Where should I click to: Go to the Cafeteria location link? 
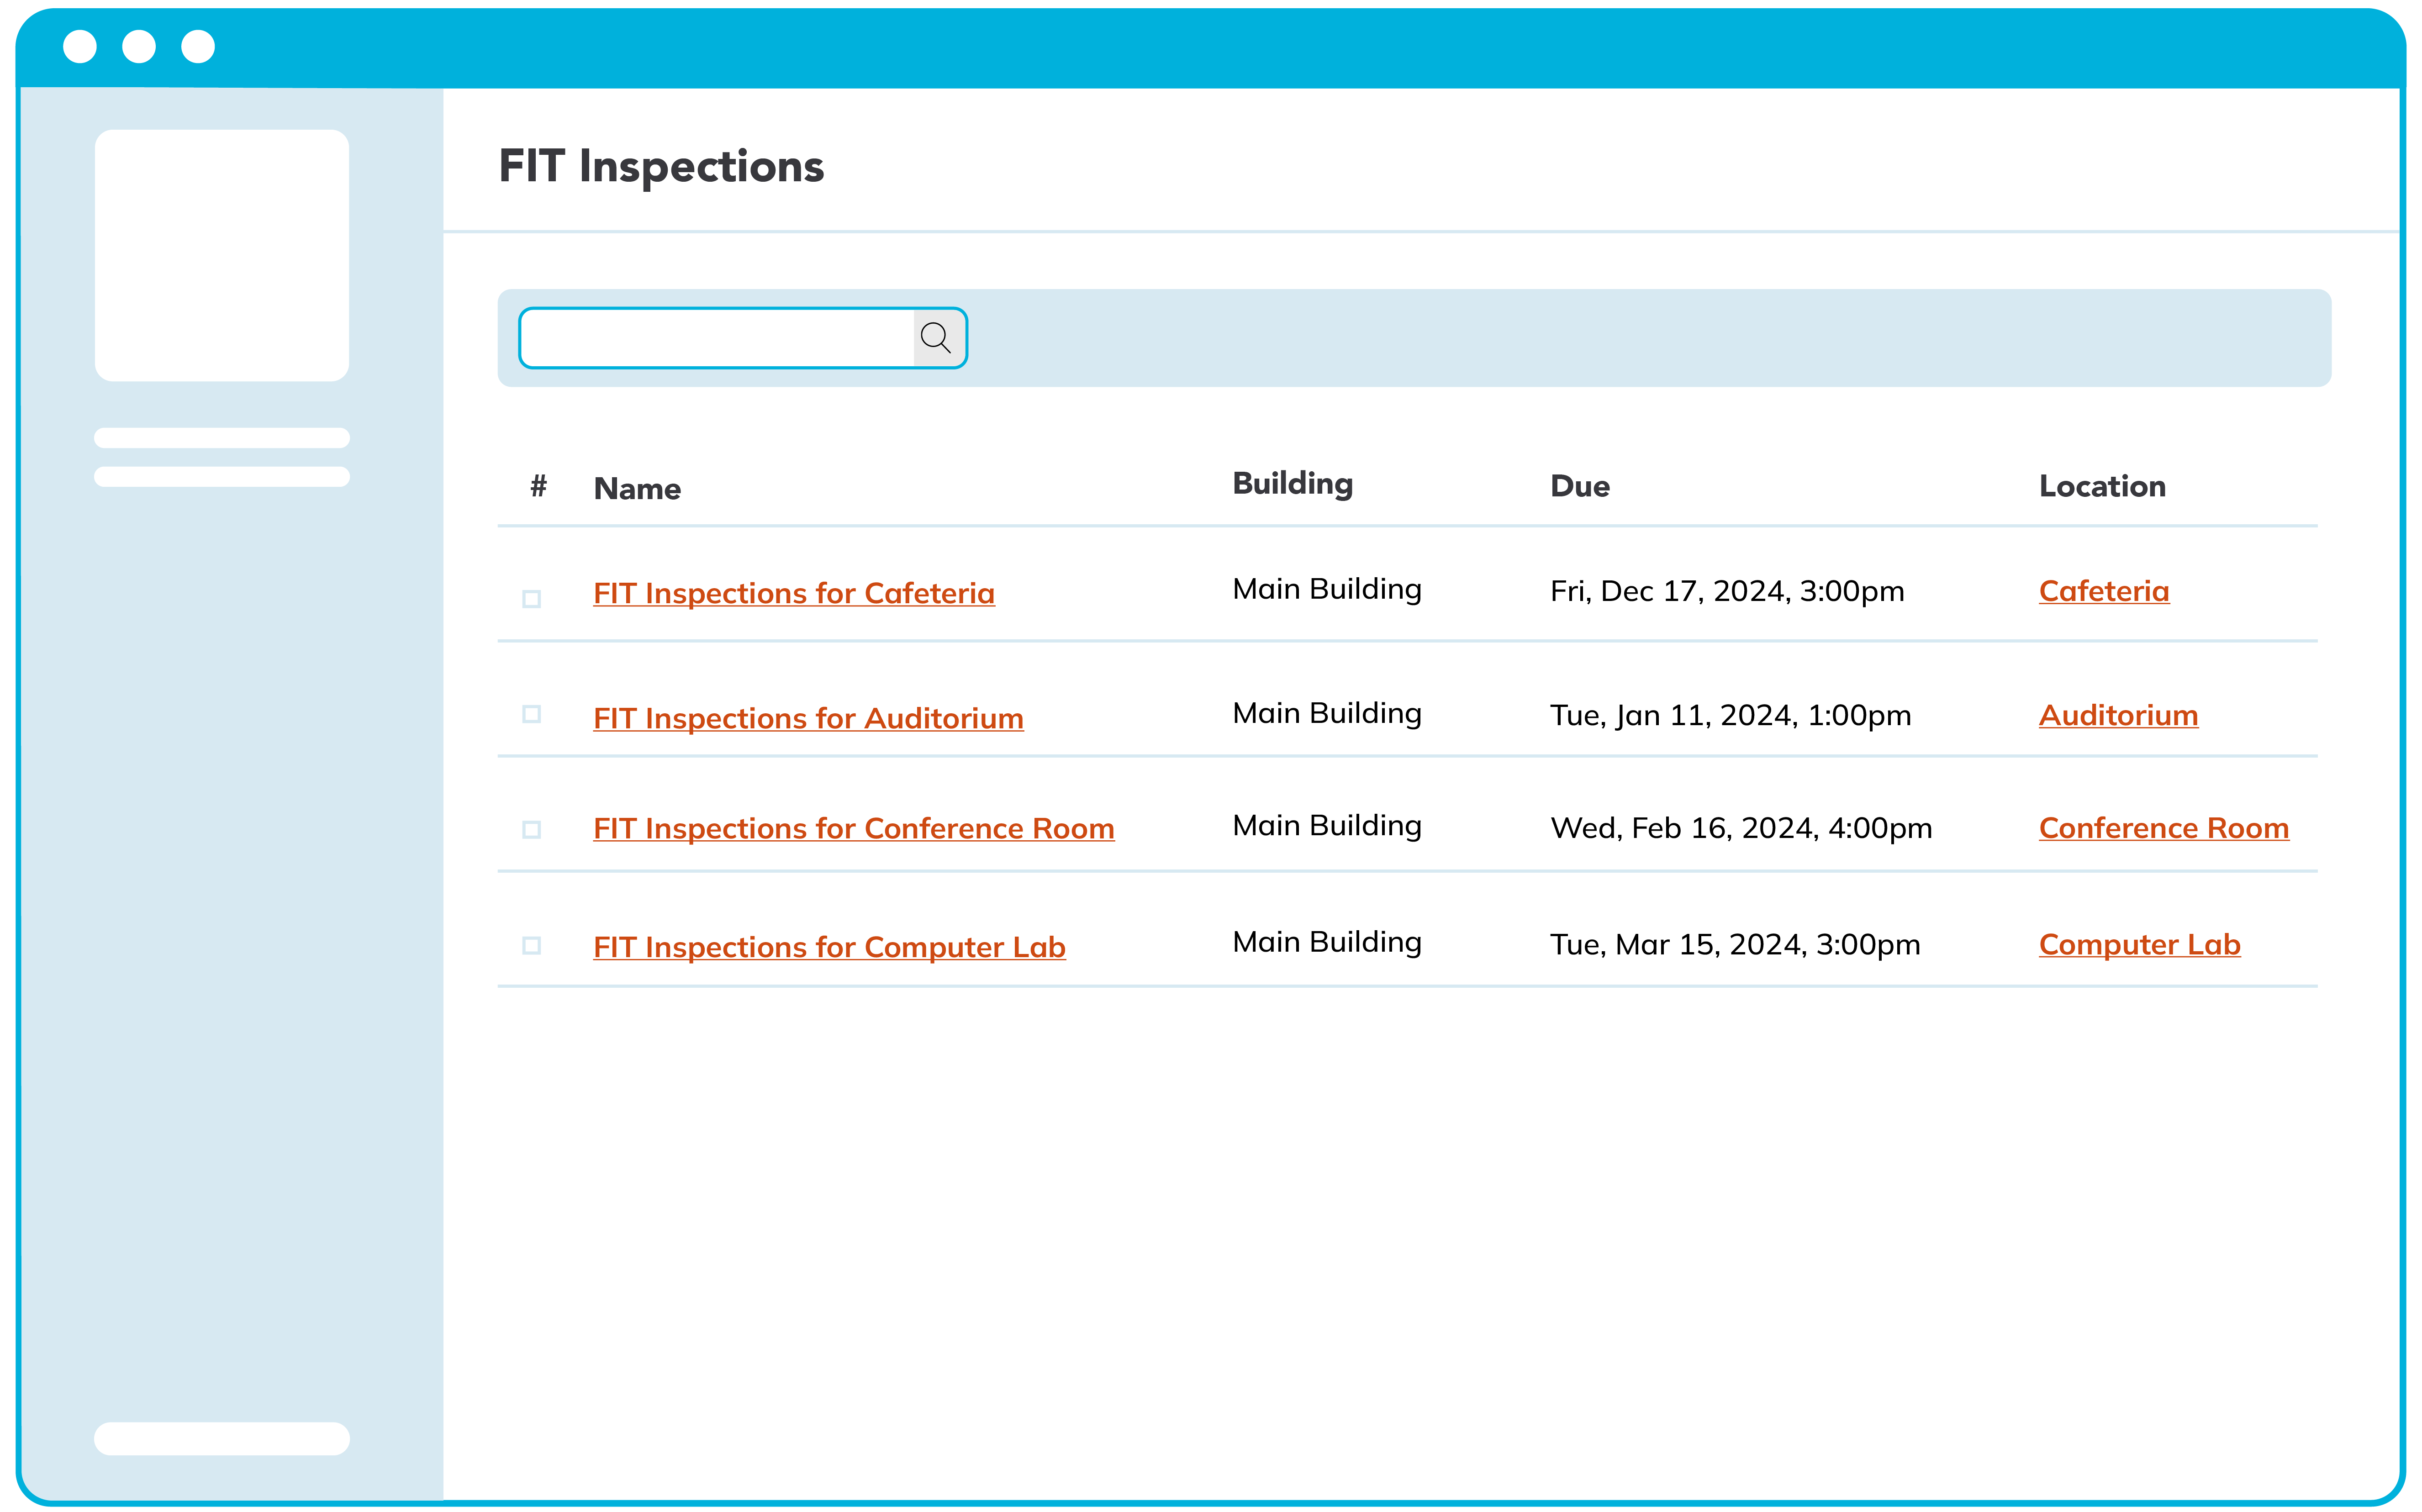(2103, 591)
